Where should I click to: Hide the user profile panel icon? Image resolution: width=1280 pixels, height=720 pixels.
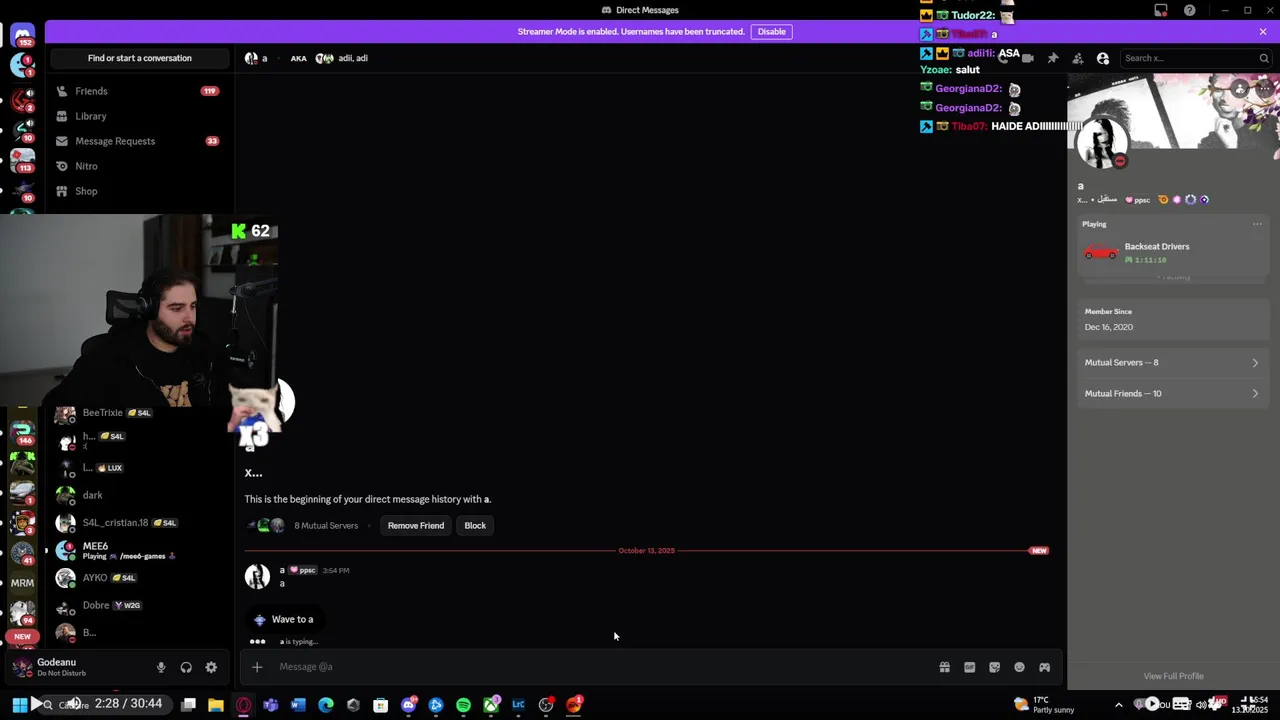[x=1103, y=58]
